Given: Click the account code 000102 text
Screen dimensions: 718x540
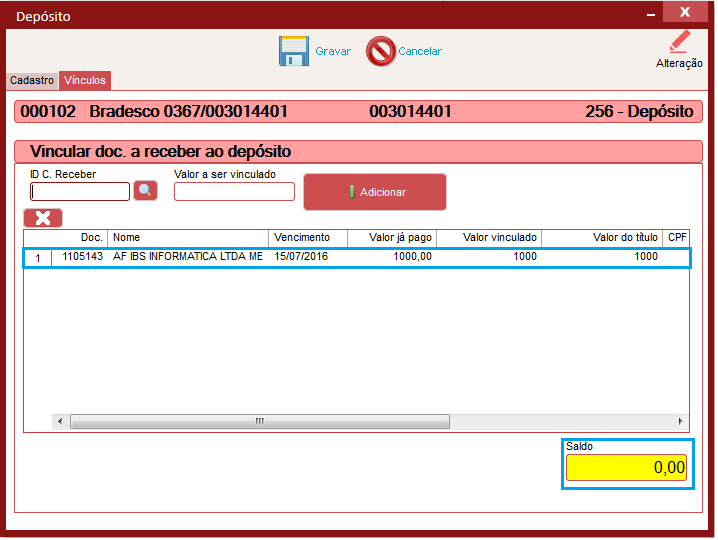Looking at the screenshot, I should coord(48,111).
